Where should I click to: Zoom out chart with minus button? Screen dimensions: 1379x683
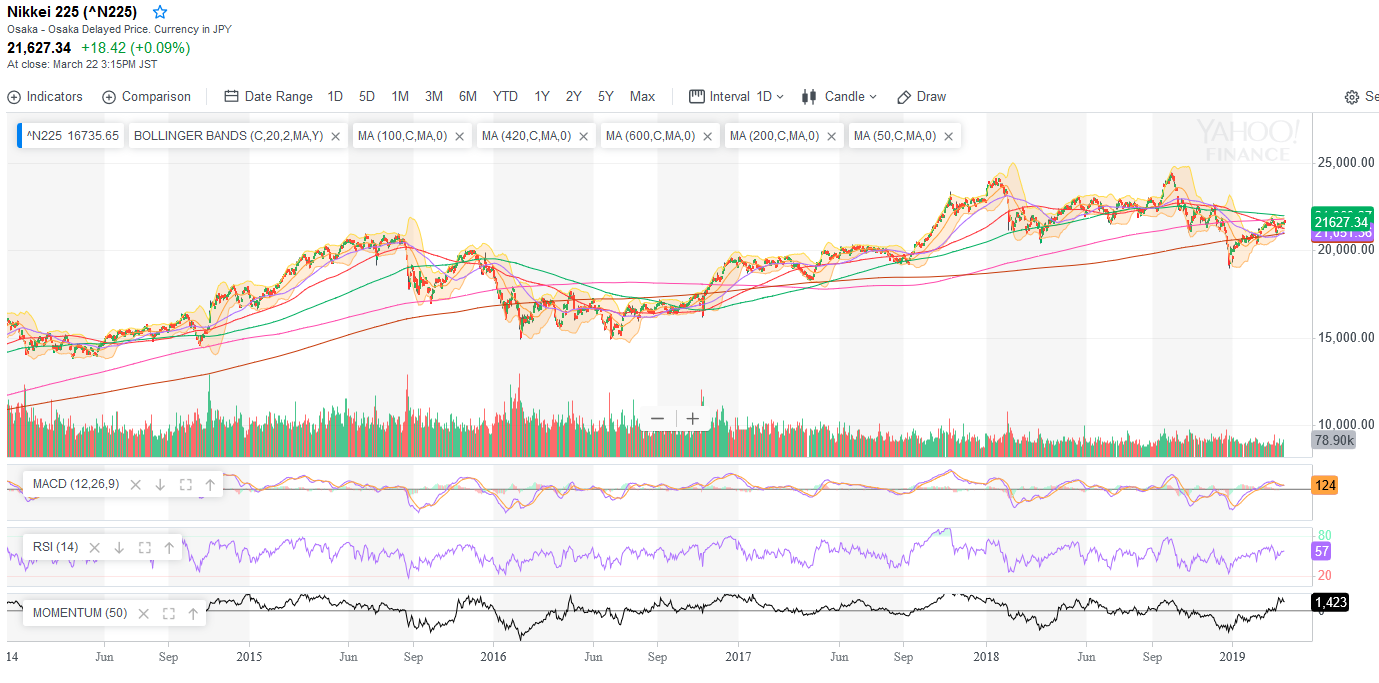pyautogui.click(x=657, y=419)
